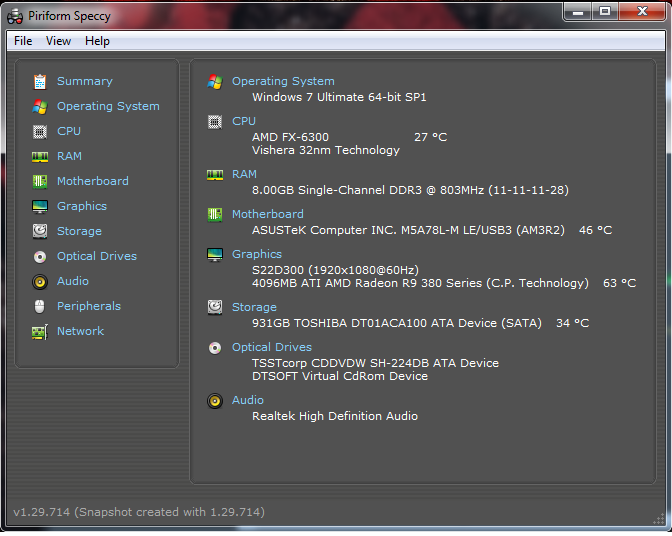Image resolution: width=672 pixels, height=536 pixels.
Task: Click the Summary clipboard icon in sidebar
Action: 40,81
